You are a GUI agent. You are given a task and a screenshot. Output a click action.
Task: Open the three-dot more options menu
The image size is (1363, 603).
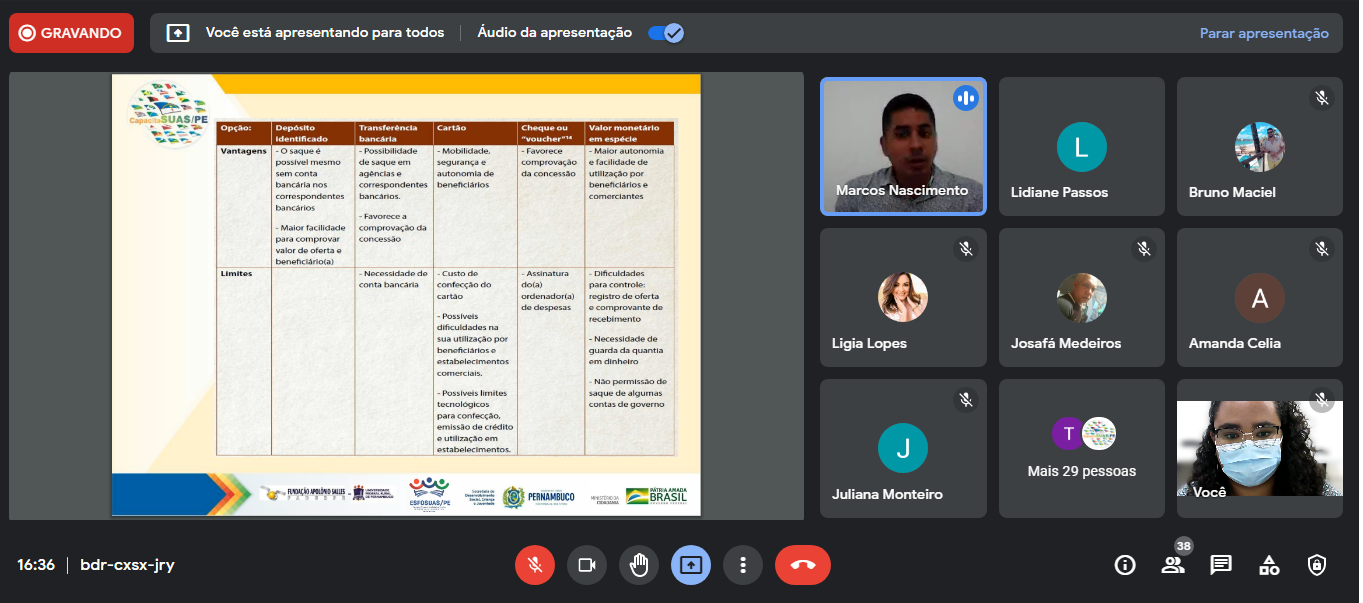pyautogui.click(x=743, y=565)
